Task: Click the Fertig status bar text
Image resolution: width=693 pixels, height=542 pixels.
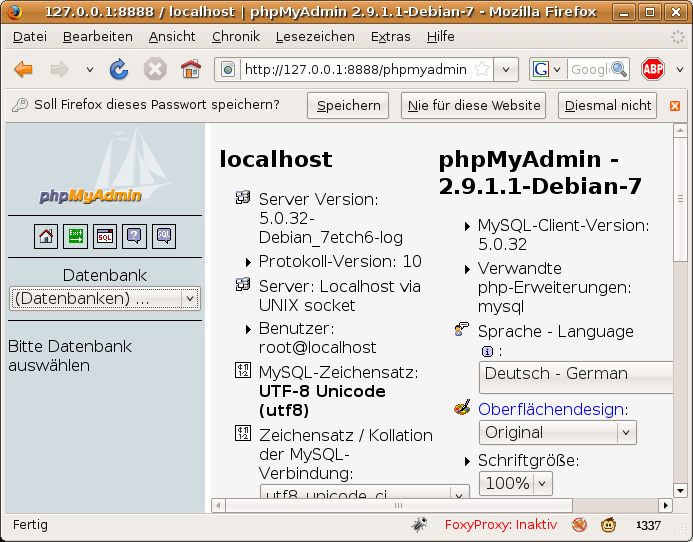Action: [x=30, y=525]
